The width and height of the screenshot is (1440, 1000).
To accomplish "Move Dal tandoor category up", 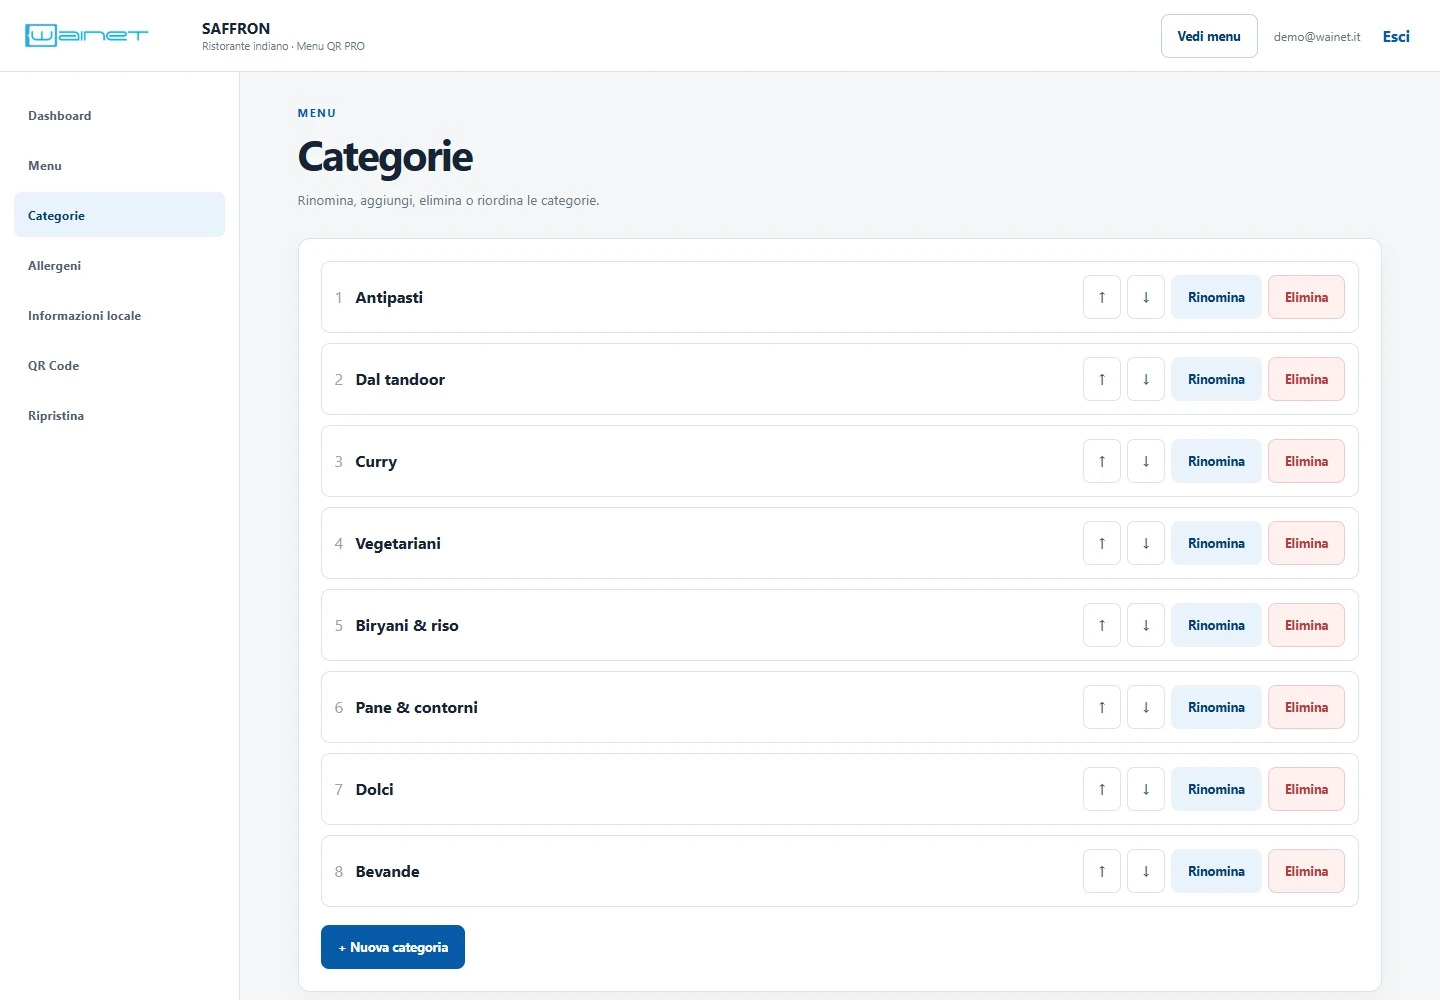I will click(x=1102, y=379).
